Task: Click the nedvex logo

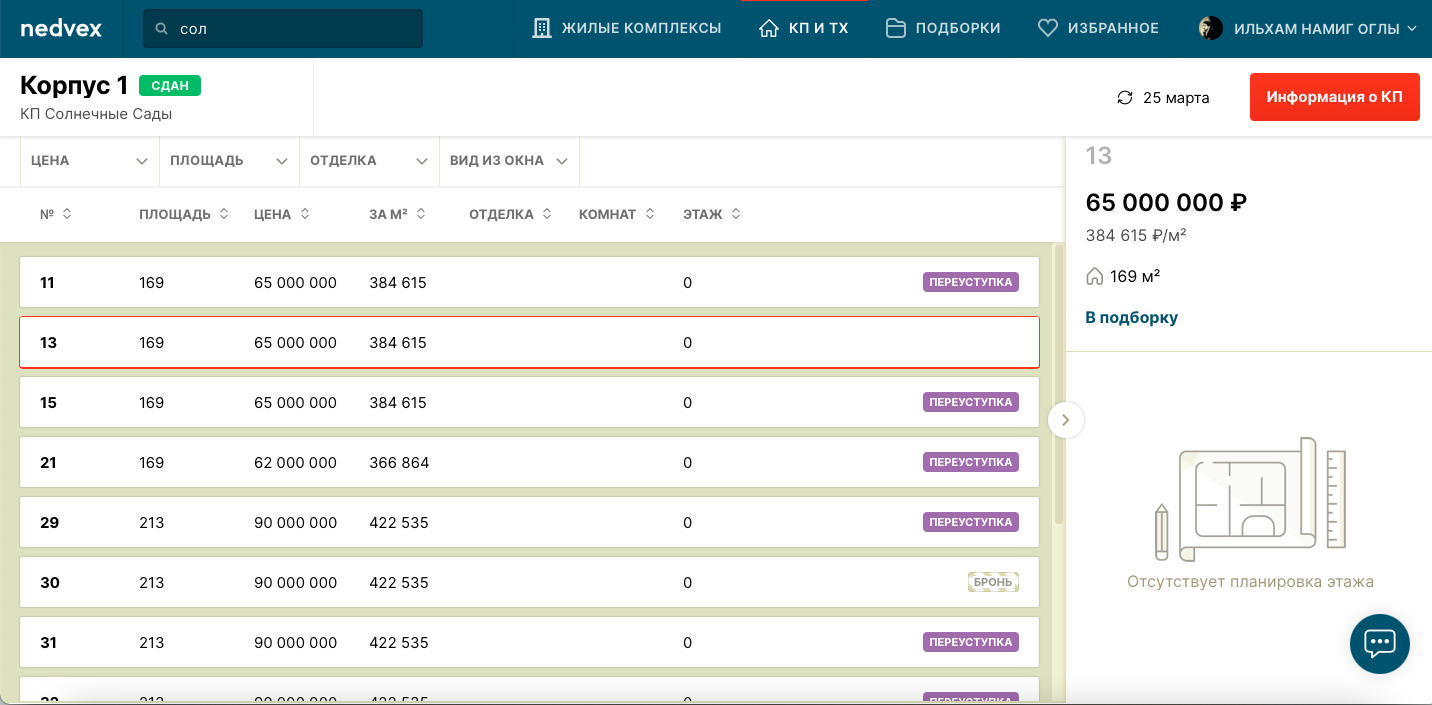Action: click(x=61, y=28)
